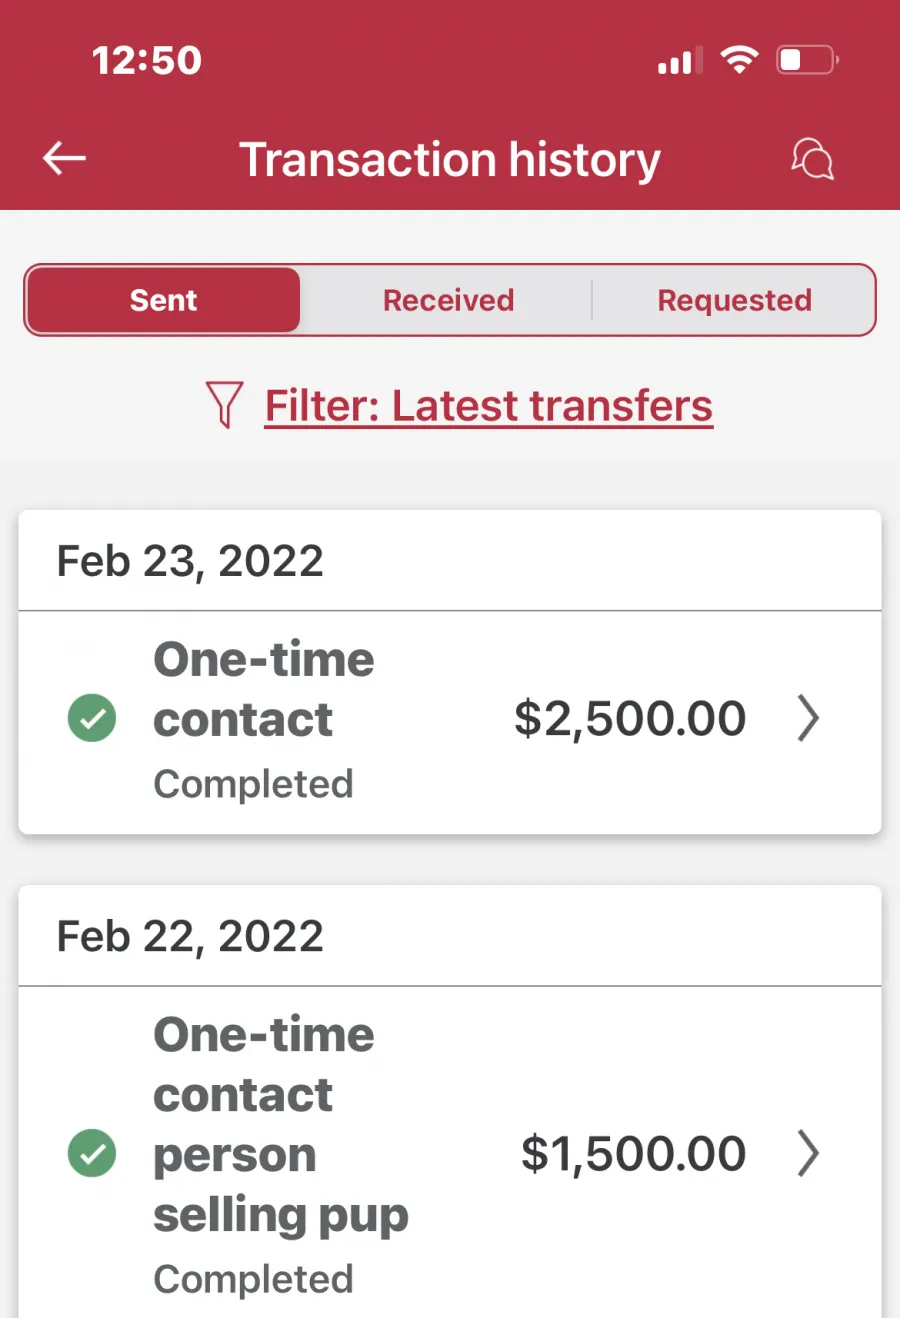Expand the $1,500.00 transaction chevron

click(808, 1153)
